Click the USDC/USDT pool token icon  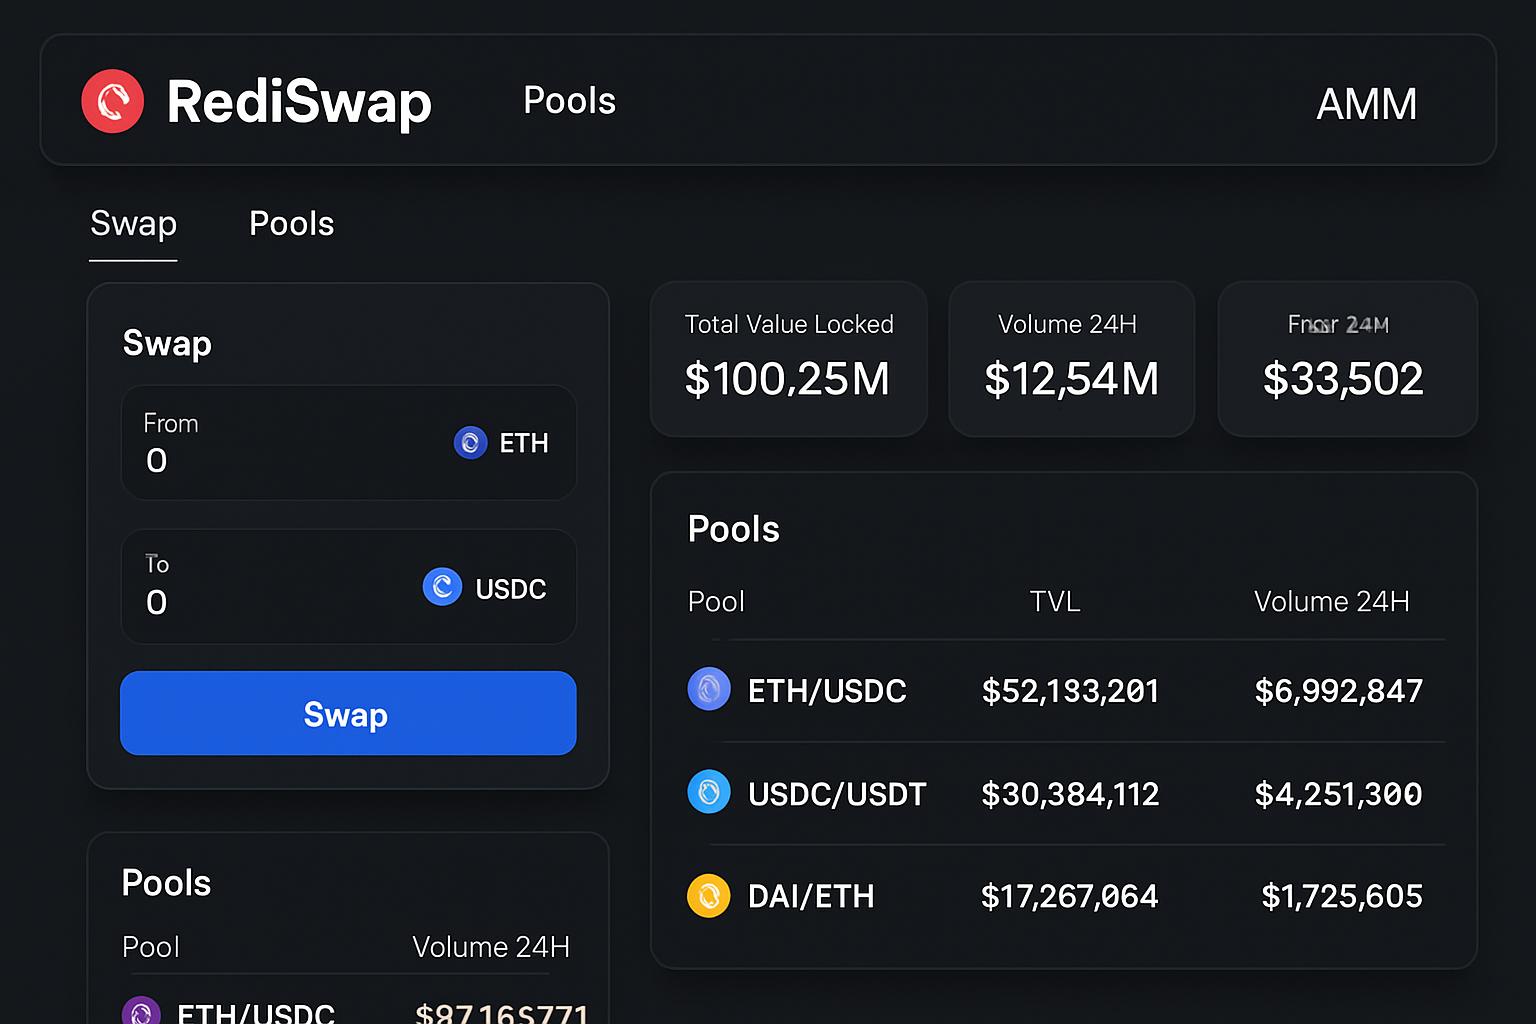tap(709, 792)
